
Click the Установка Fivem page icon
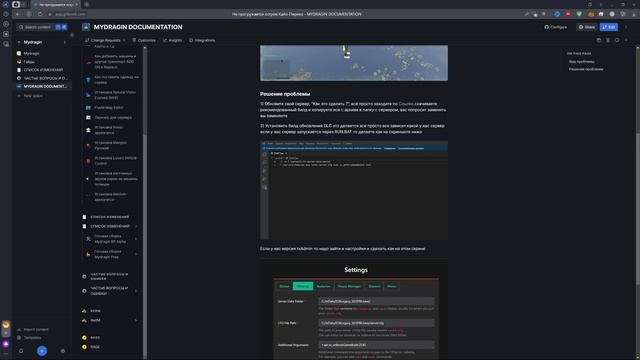tap(88, 130)
